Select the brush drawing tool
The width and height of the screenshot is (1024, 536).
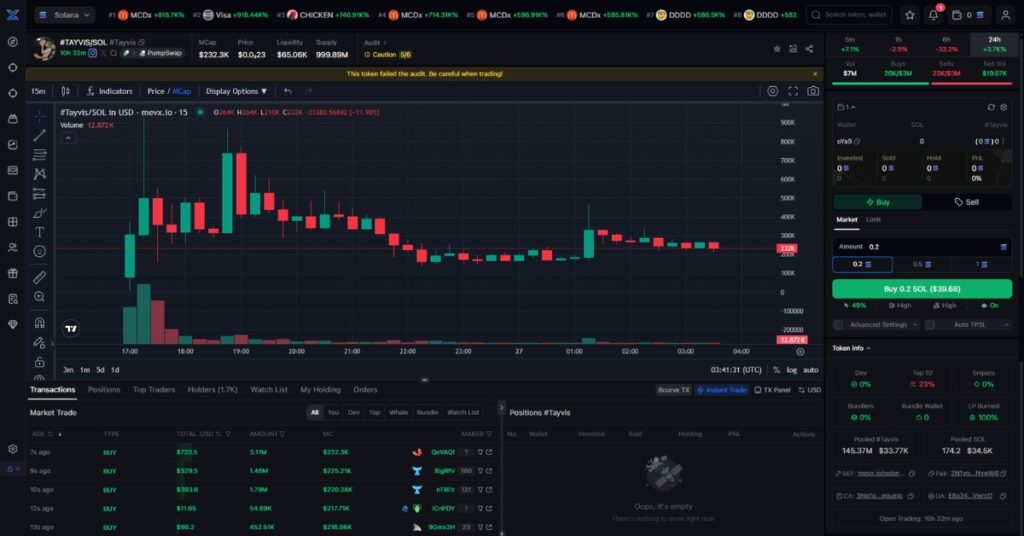(x=39, y=213)
